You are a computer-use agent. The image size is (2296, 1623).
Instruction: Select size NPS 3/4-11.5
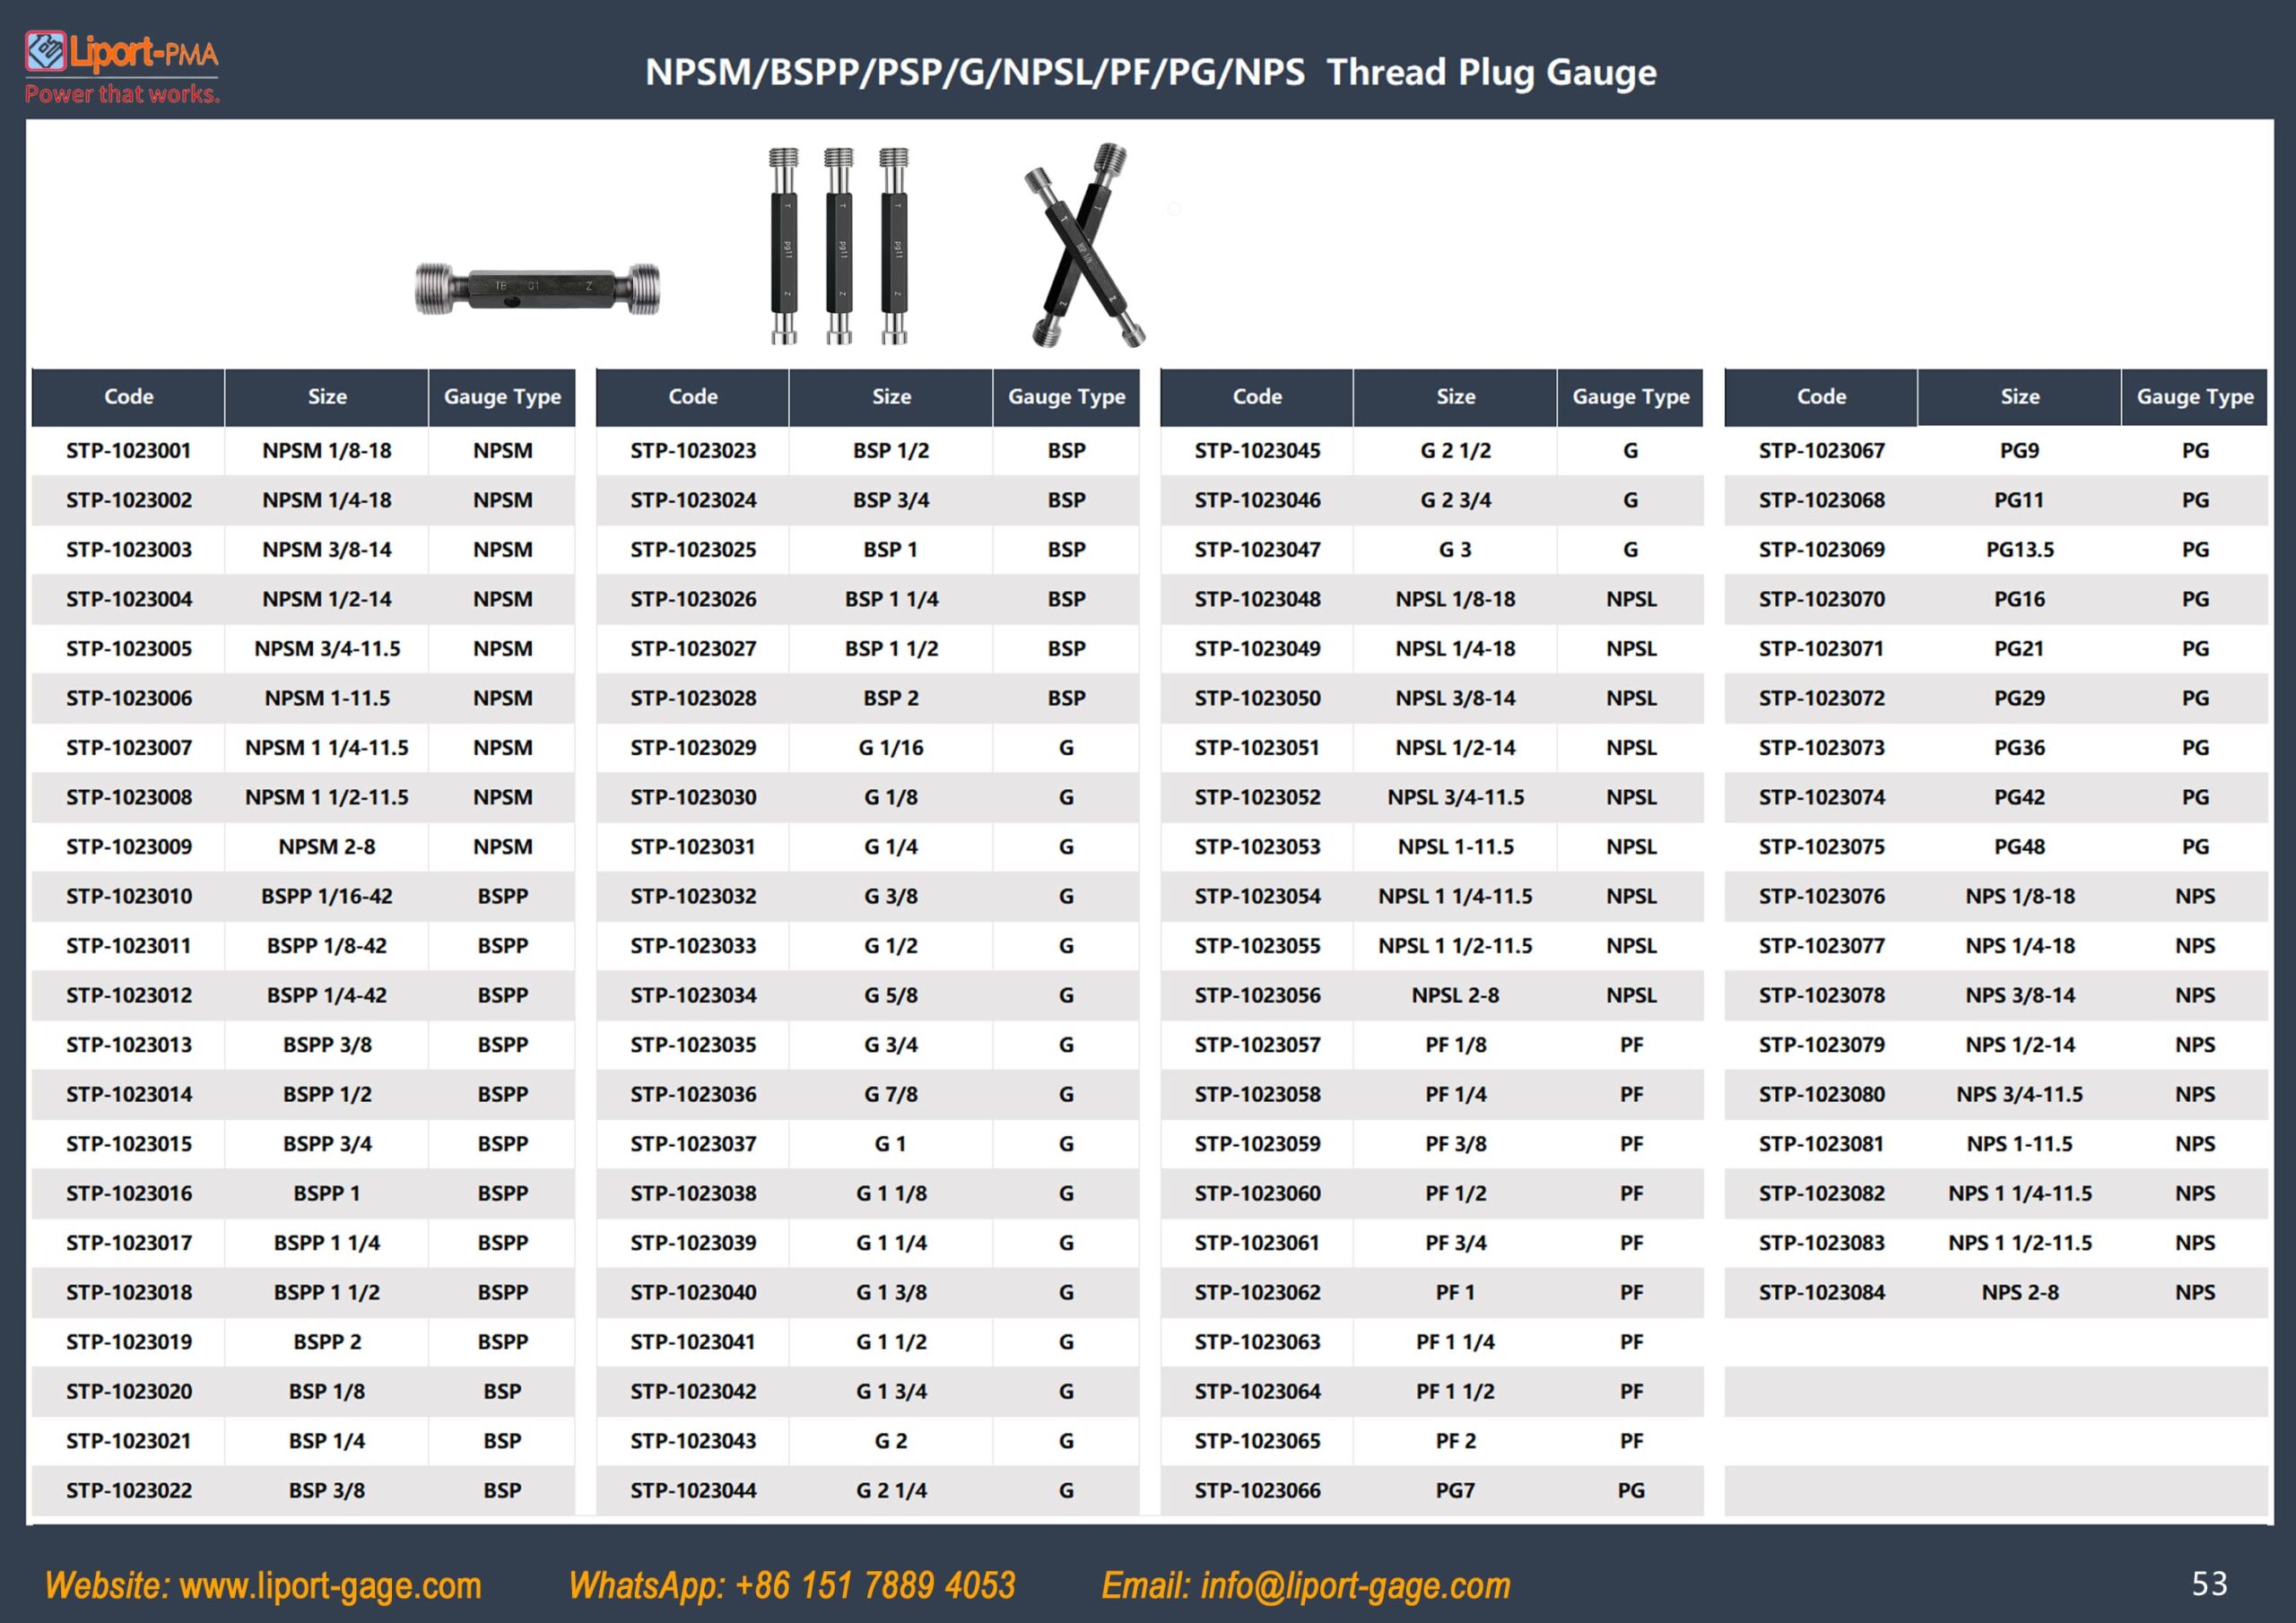tap(2020, 1094)
